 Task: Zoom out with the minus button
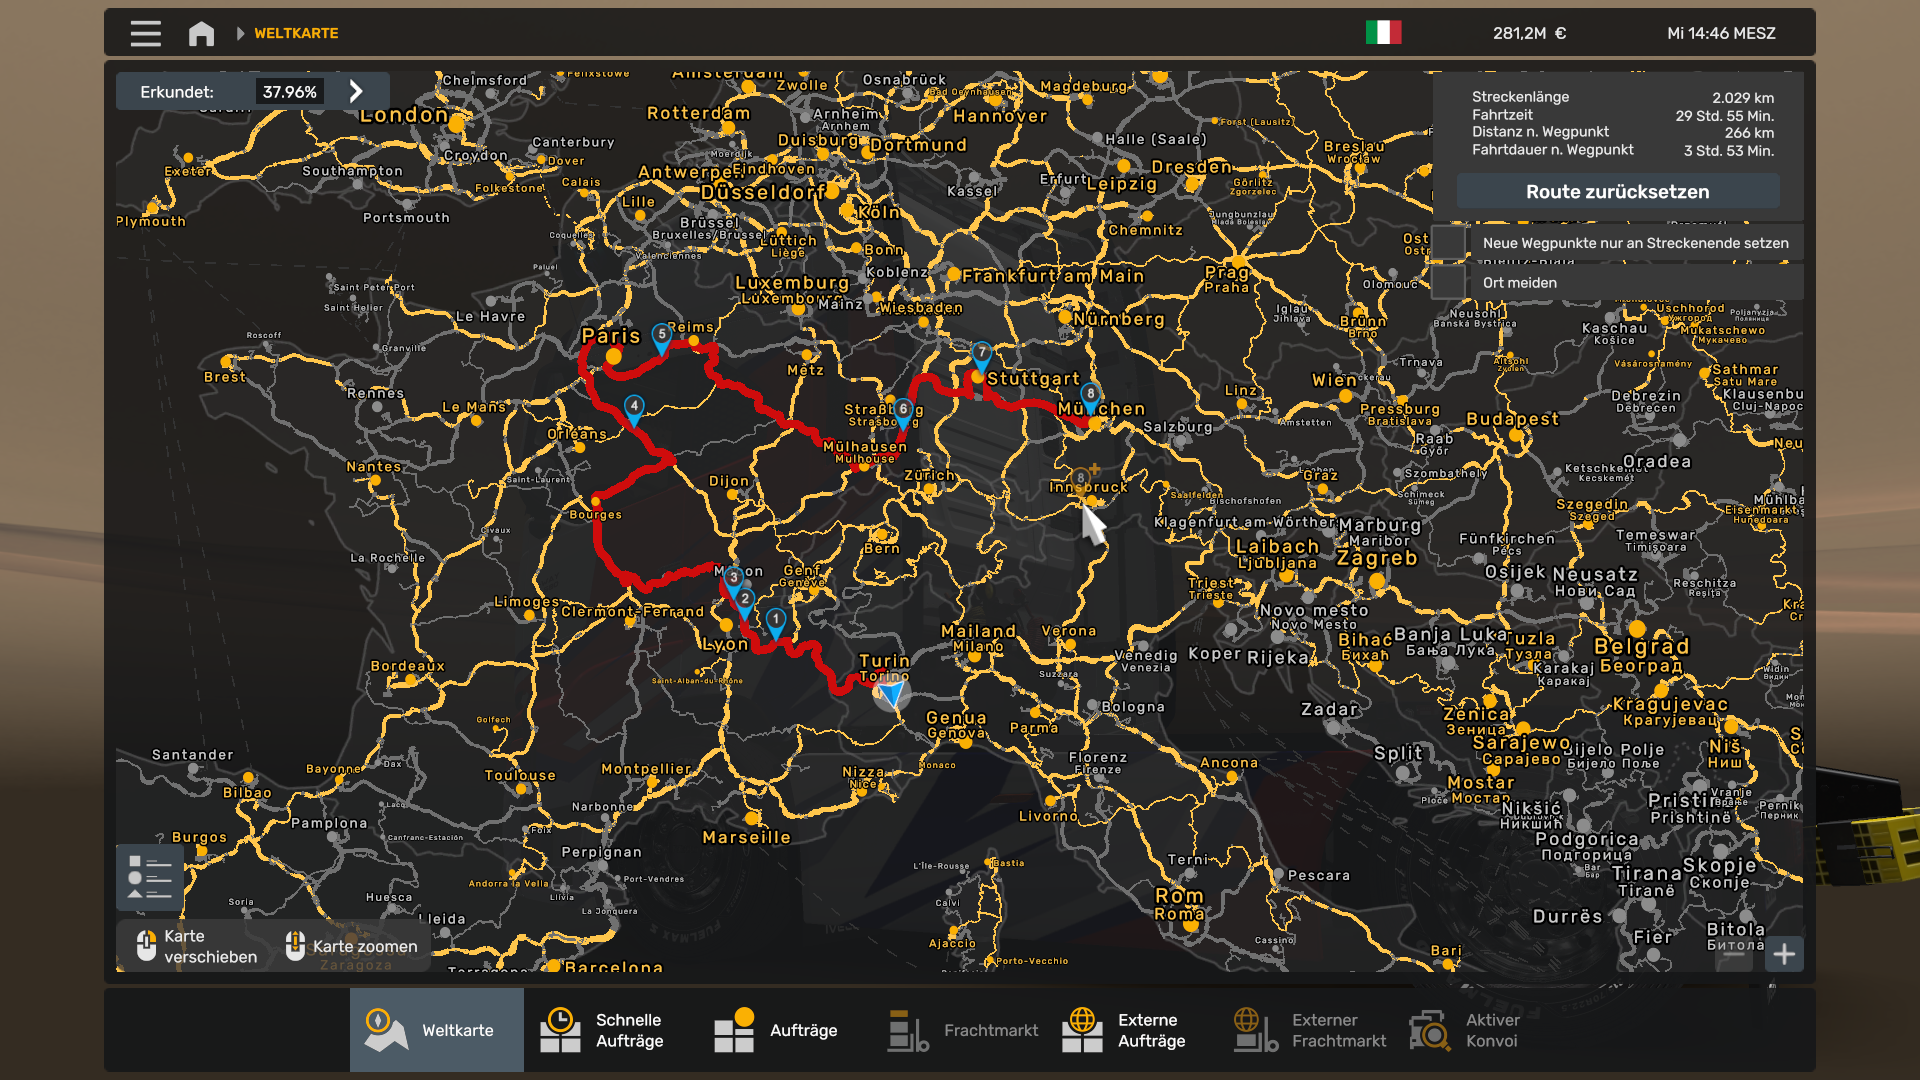1735,954
